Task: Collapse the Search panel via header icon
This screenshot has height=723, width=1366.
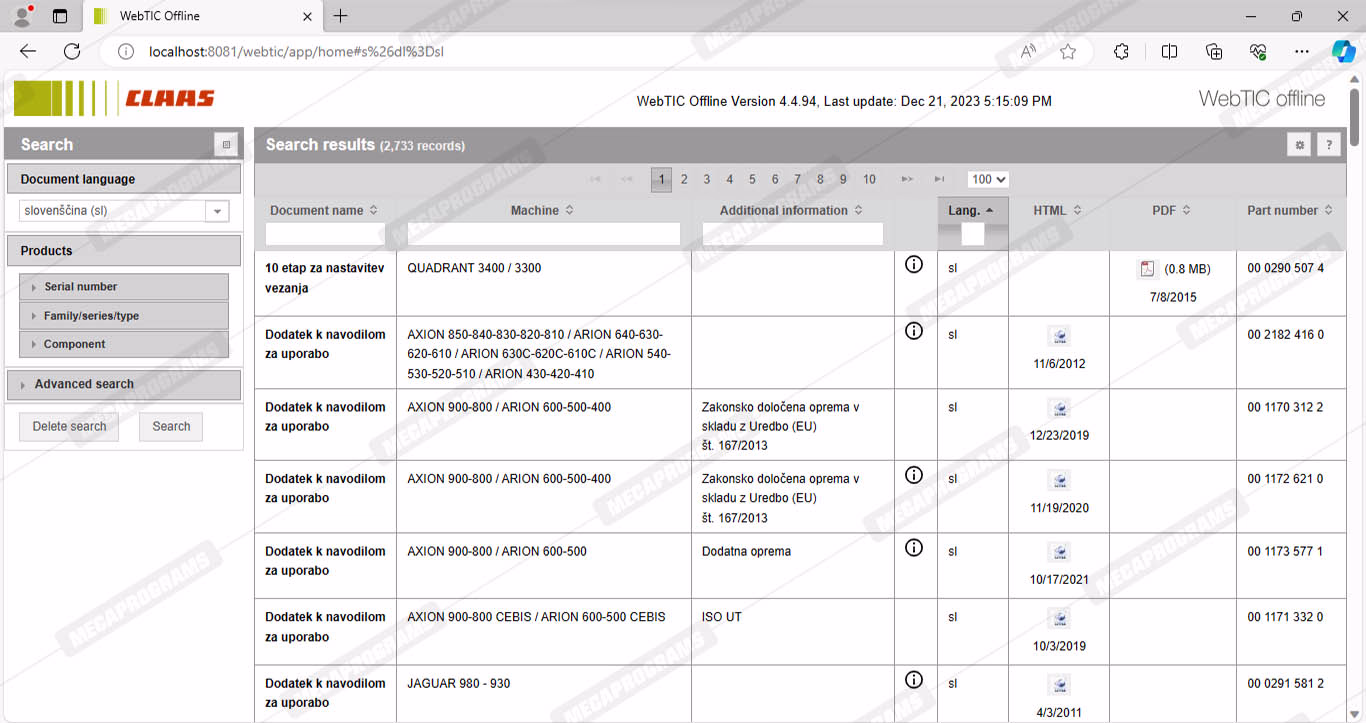Action: [x=226, y=145]
